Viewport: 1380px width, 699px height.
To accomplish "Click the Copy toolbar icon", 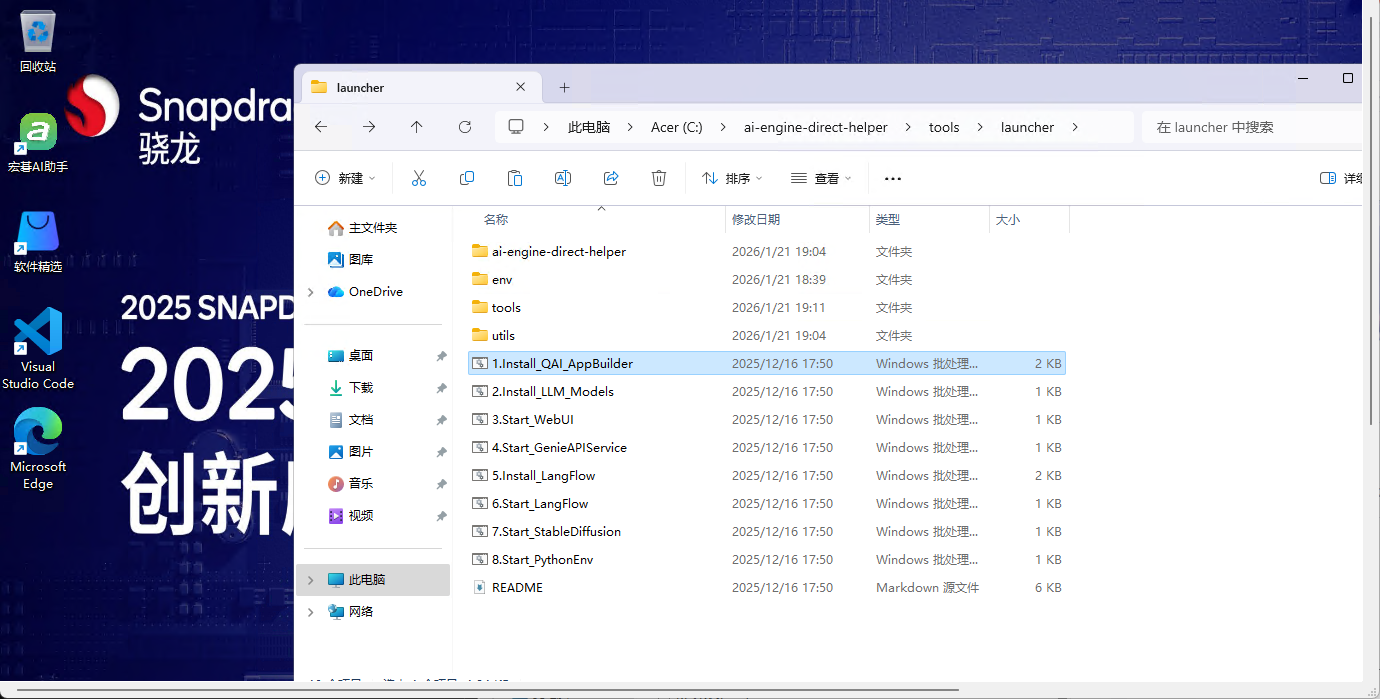I will click(x=467, y=178).
